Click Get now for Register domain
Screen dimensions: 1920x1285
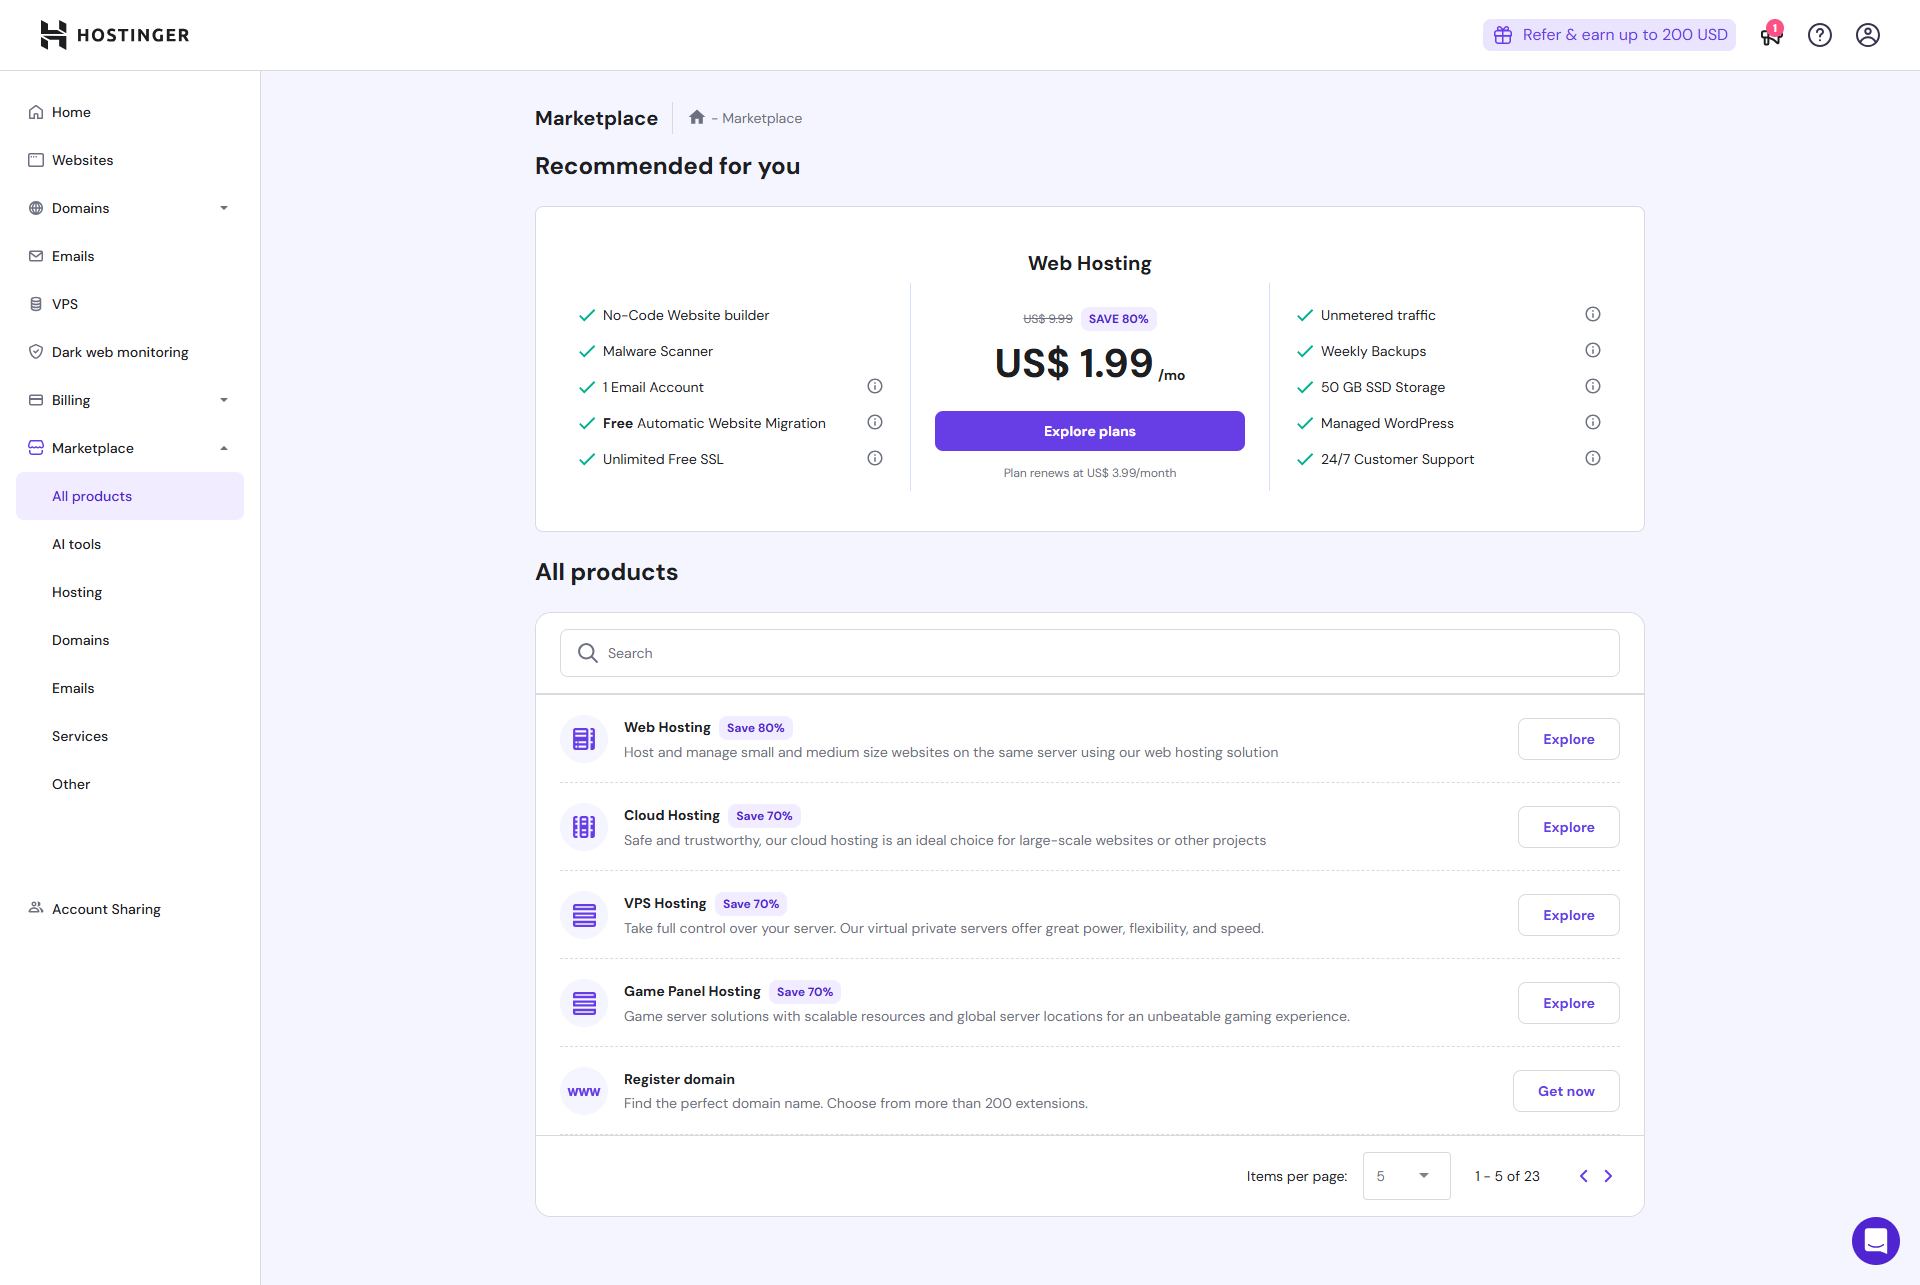[x=1566, y=1091]
